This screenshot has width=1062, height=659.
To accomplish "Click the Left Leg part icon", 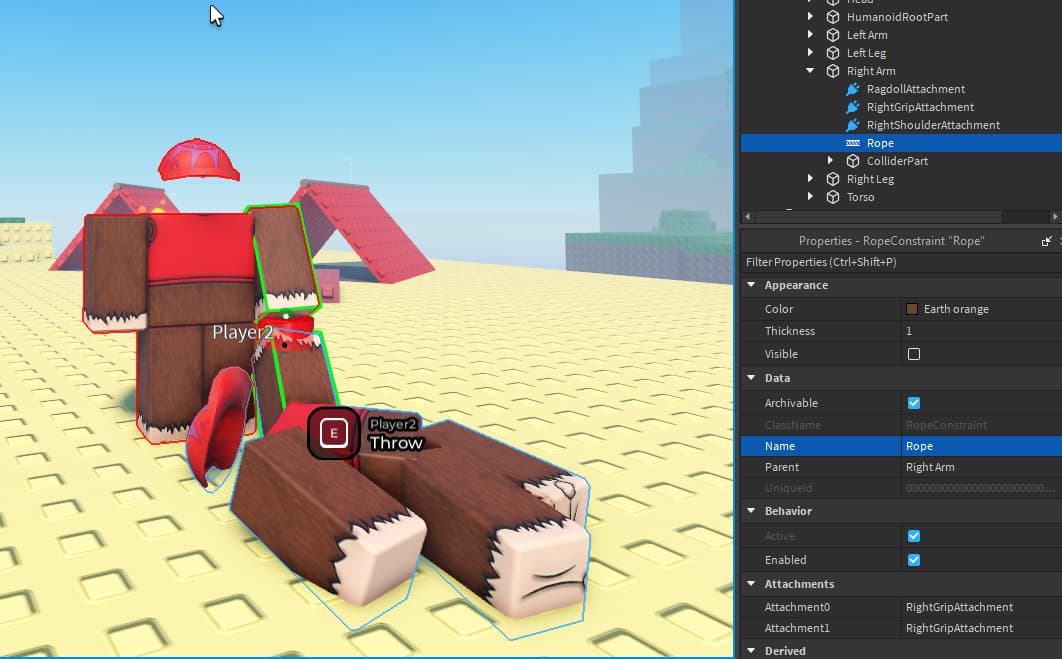I will [x=833, y=53].
